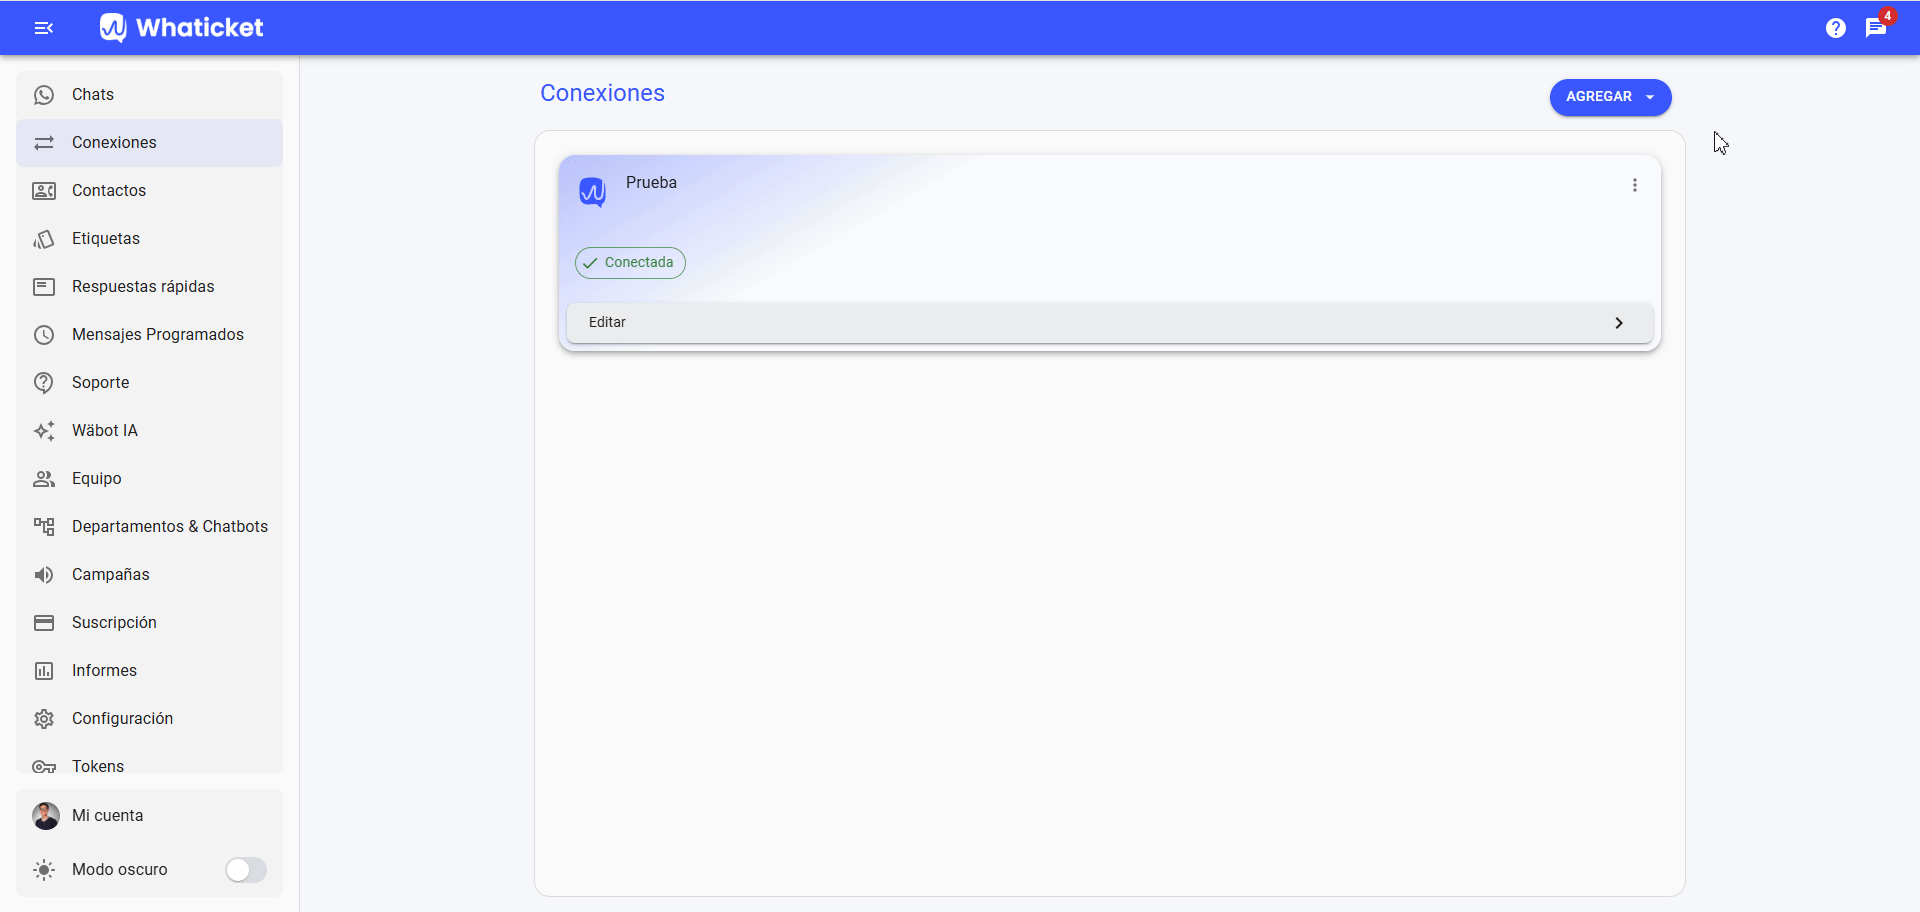The width and height of the screenshot is (1920, 912).
Task: Click the Equipo people icon
Action: click(x=44, y=479)
